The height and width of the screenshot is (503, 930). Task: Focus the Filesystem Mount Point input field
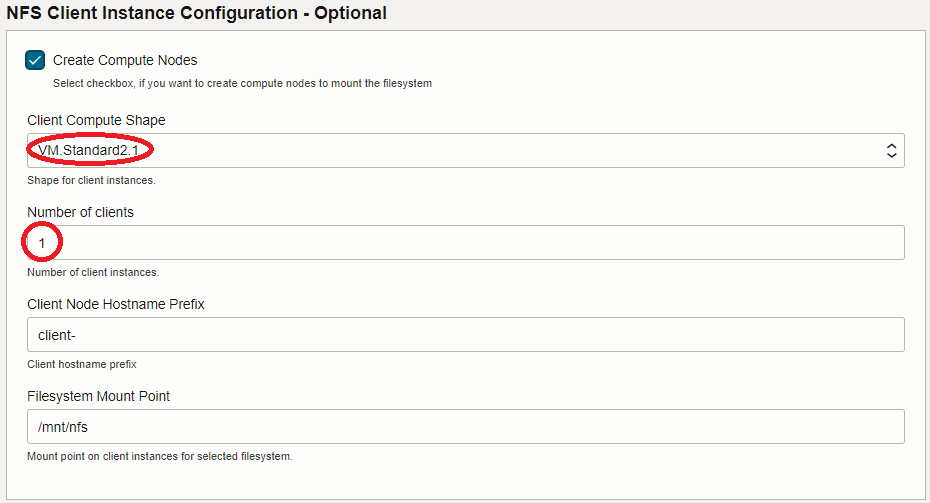coord(465,427)
